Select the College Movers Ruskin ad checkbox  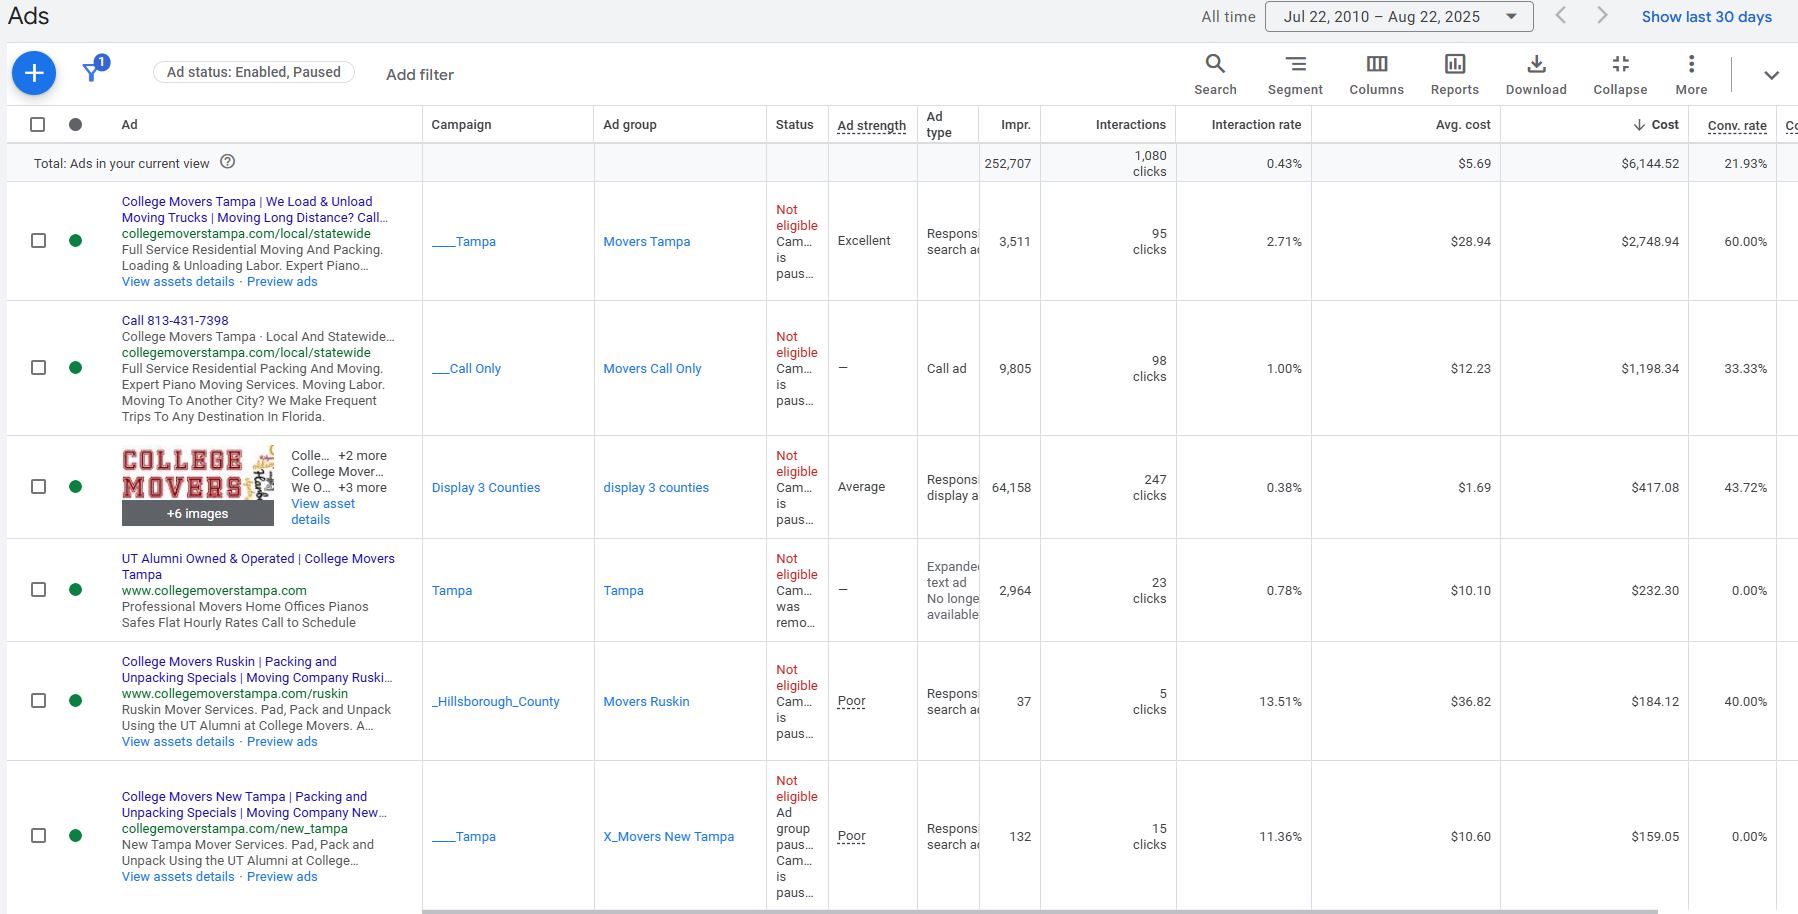[x=38, y=700]
